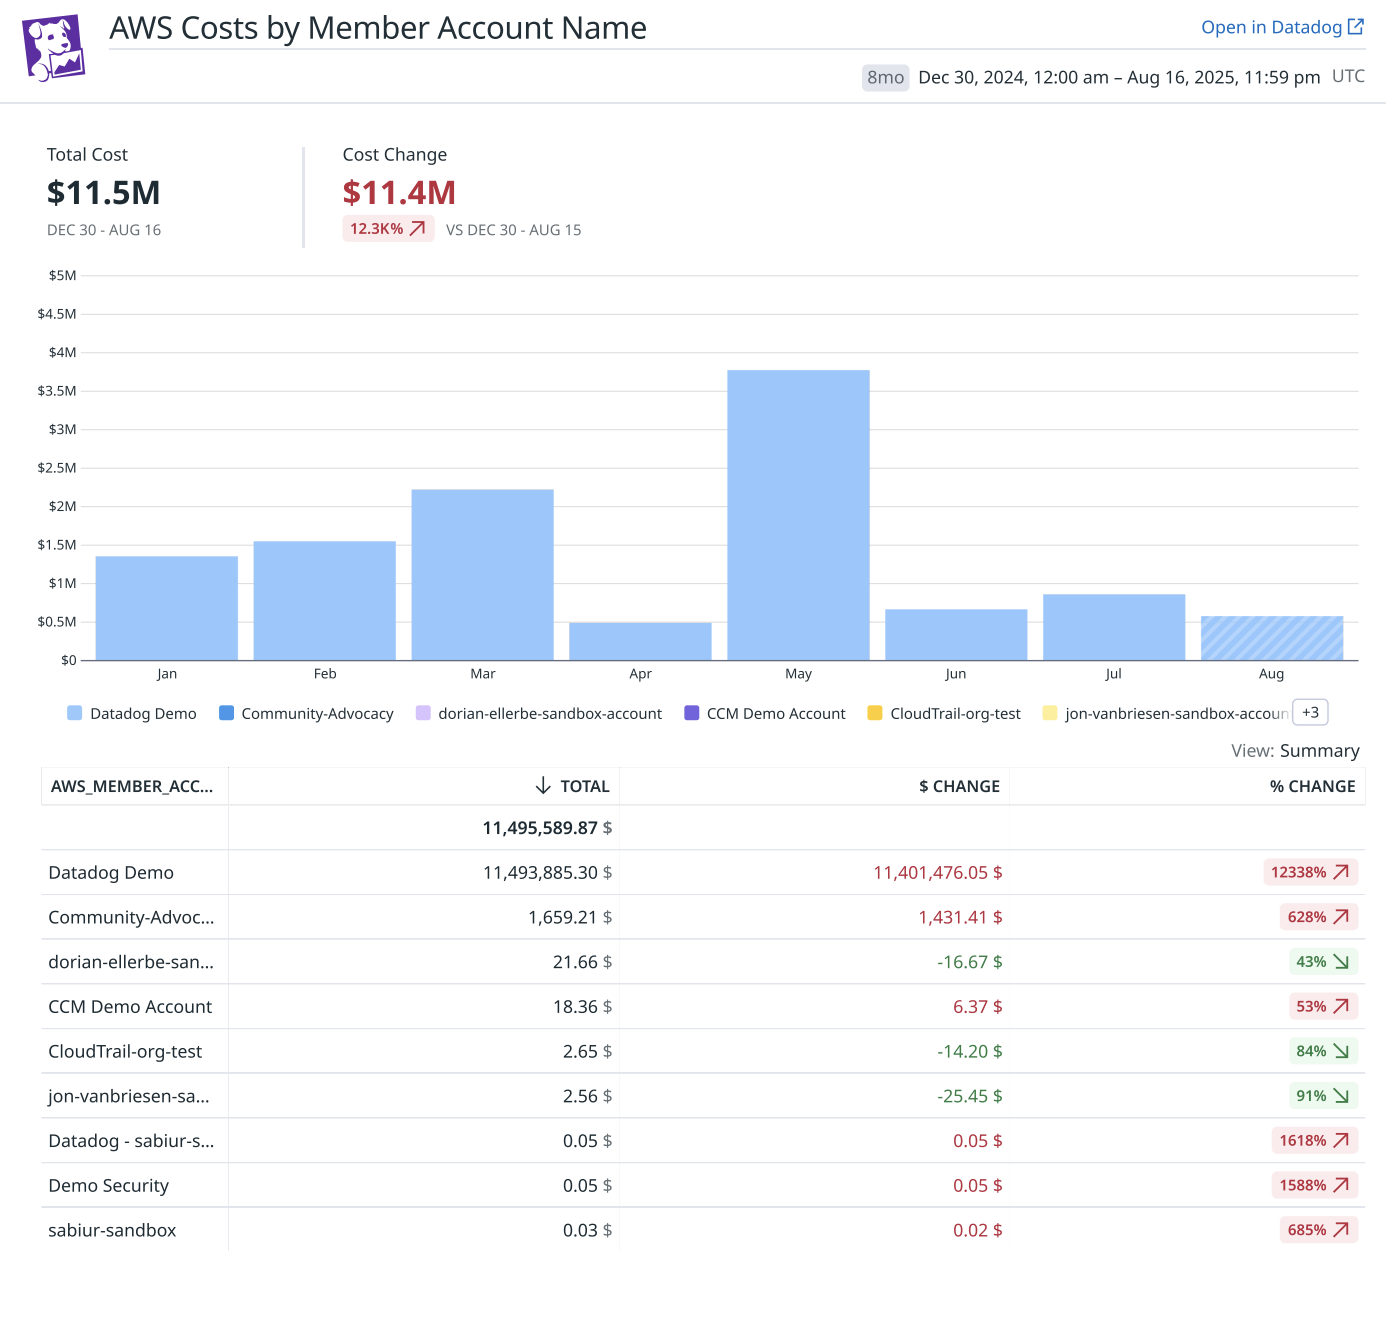Click the Datadog - sabiur-s... row name
The image size is (1386, 1334).
[x=131, y=1141]
